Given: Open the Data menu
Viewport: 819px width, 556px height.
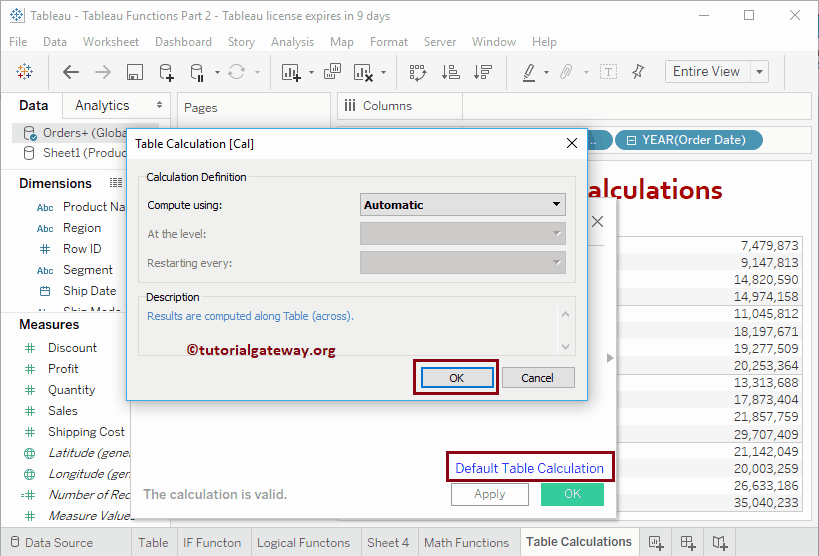Looking at the screenshot, I should (x=55, y=42).
